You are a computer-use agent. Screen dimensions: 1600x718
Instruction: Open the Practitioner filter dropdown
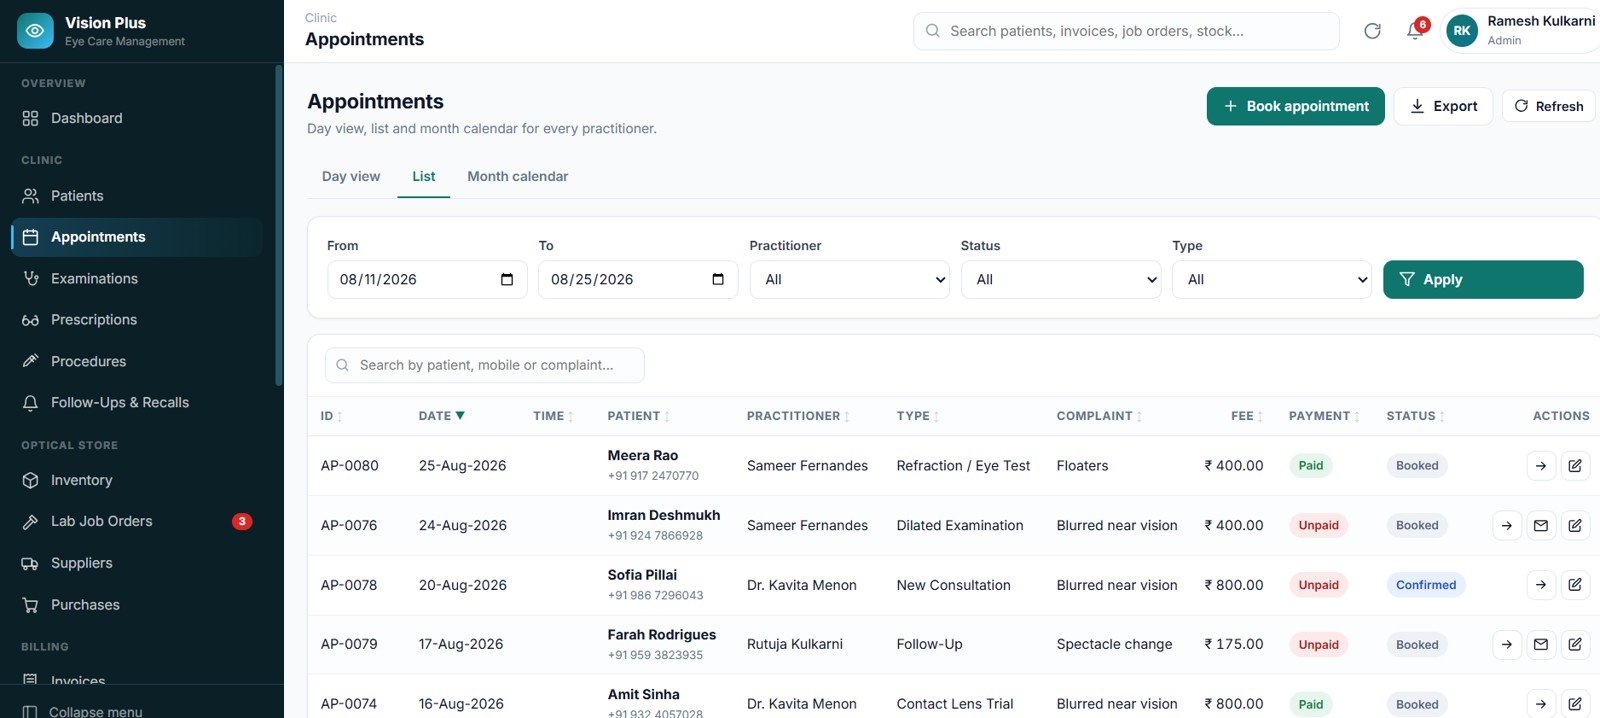point(850,279)
